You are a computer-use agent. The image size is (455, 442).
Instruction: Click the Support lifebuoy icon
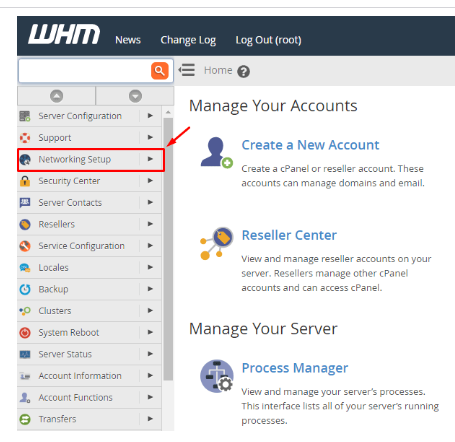tap(25, 138)
